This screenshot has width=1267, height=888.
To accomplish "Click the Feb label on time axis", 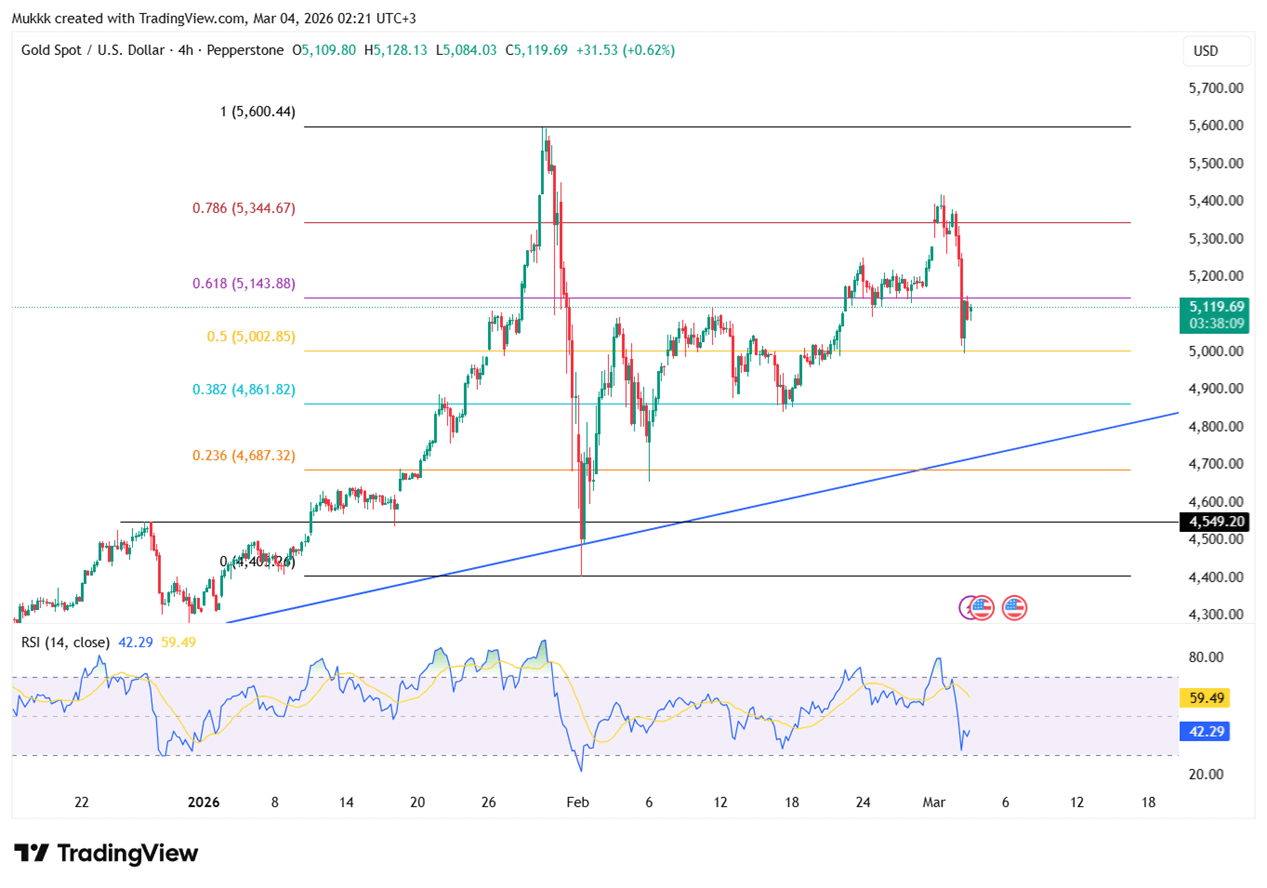I will 578,802.
